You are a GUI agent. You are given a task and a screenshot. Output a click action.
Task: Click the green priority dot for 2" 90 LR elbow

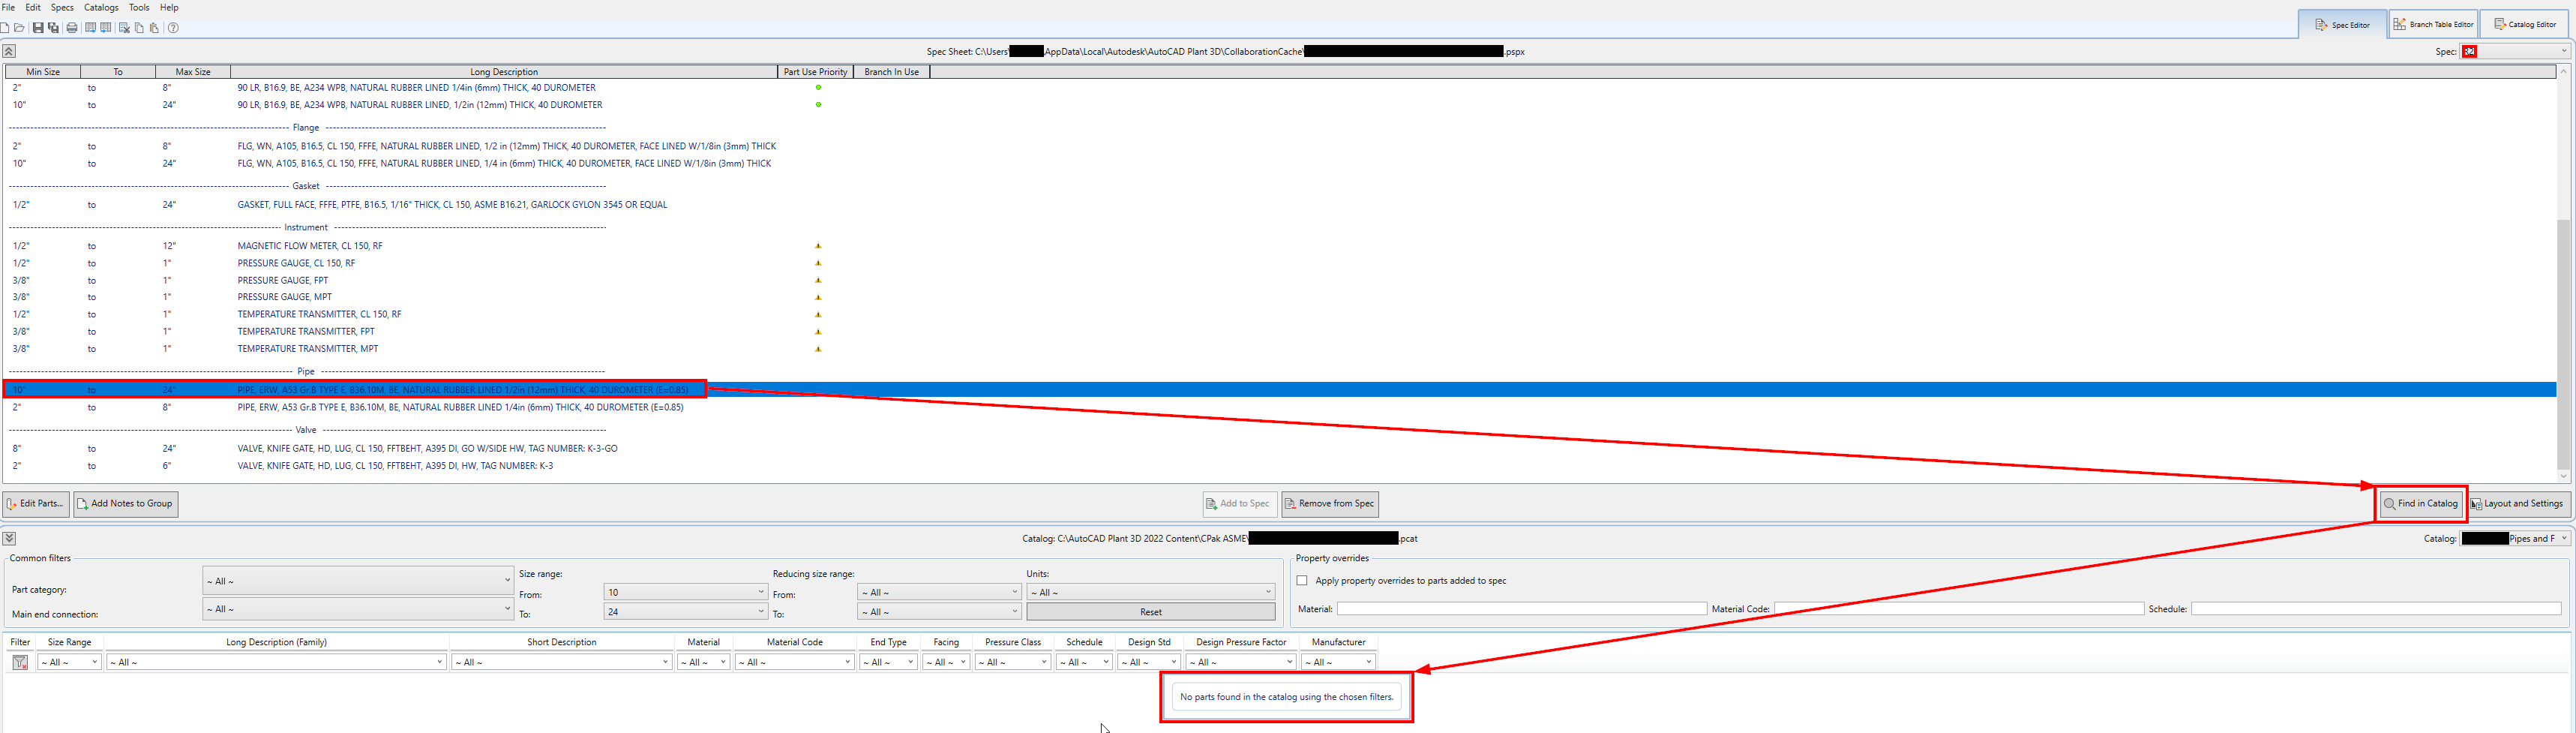click(x=818, y=88)
